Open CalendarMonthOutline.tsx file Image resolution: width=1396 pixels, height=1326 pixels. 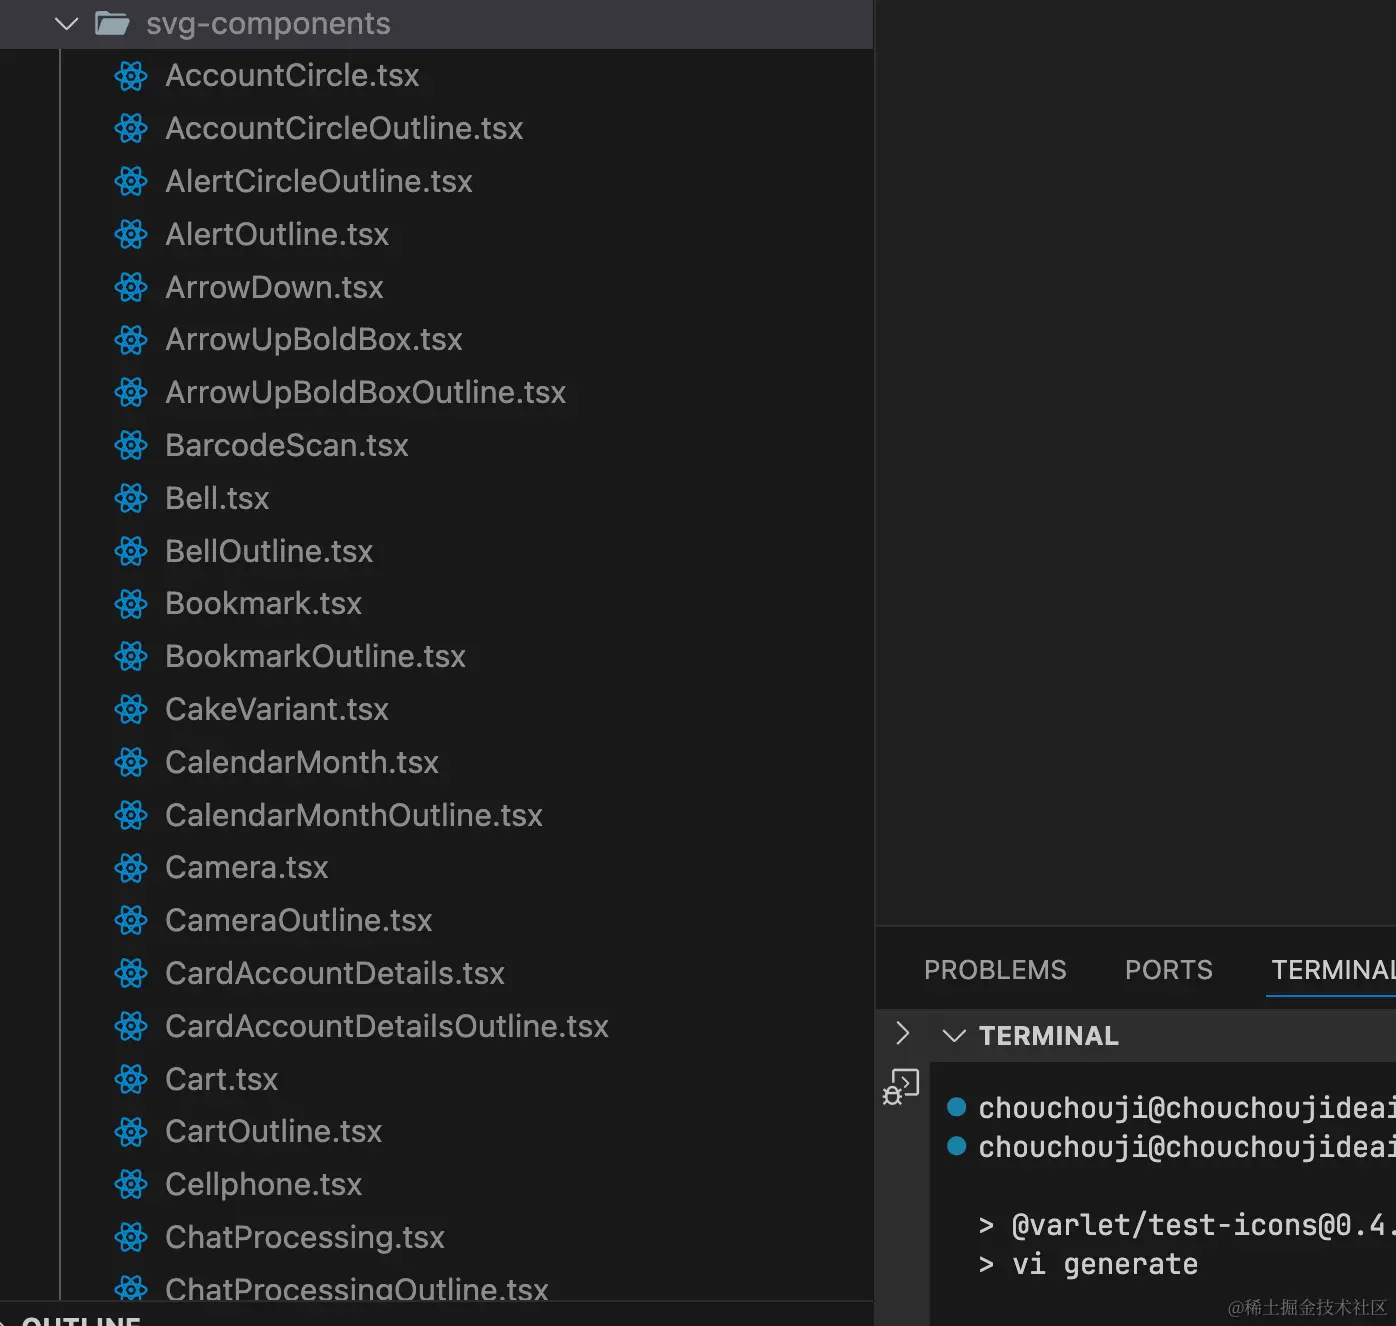point(353,815)
